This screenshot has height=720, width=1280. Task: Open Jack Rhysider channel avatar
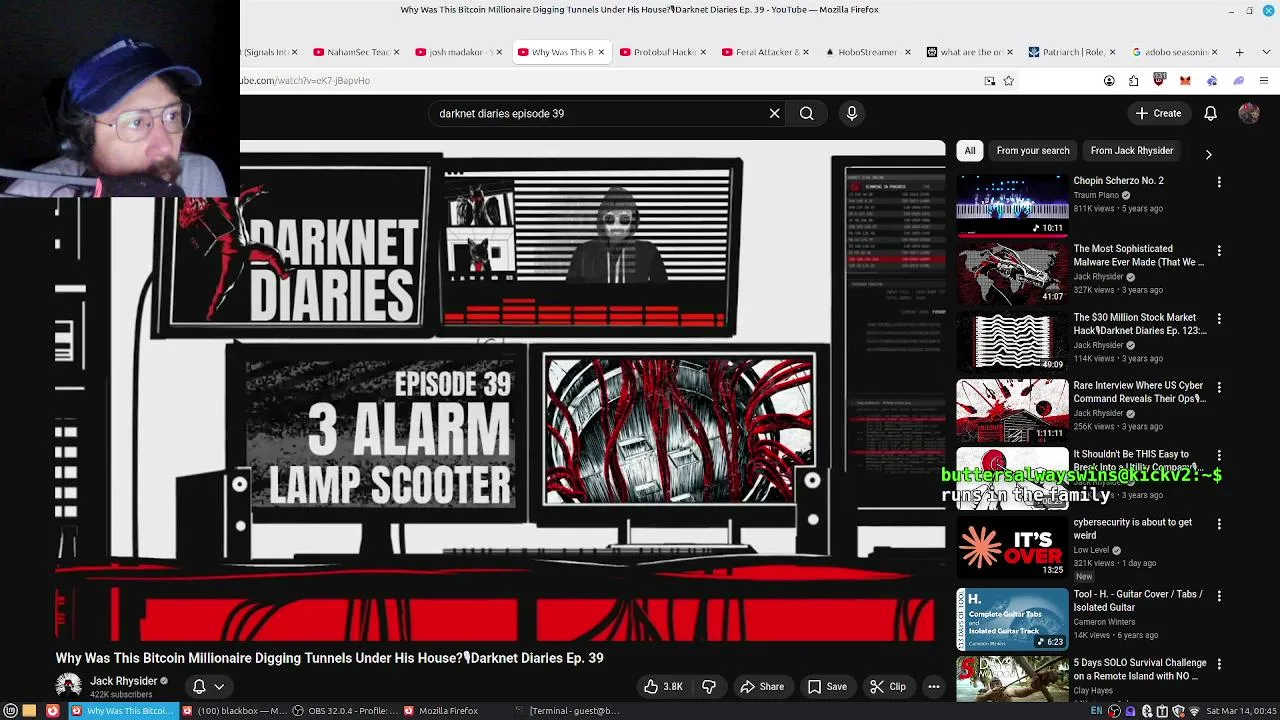(68, 686)
